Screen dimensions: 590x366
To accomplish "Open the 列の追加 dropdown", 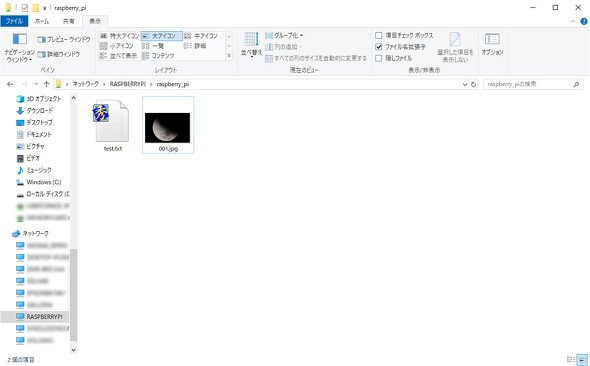I will click(283, 47).
